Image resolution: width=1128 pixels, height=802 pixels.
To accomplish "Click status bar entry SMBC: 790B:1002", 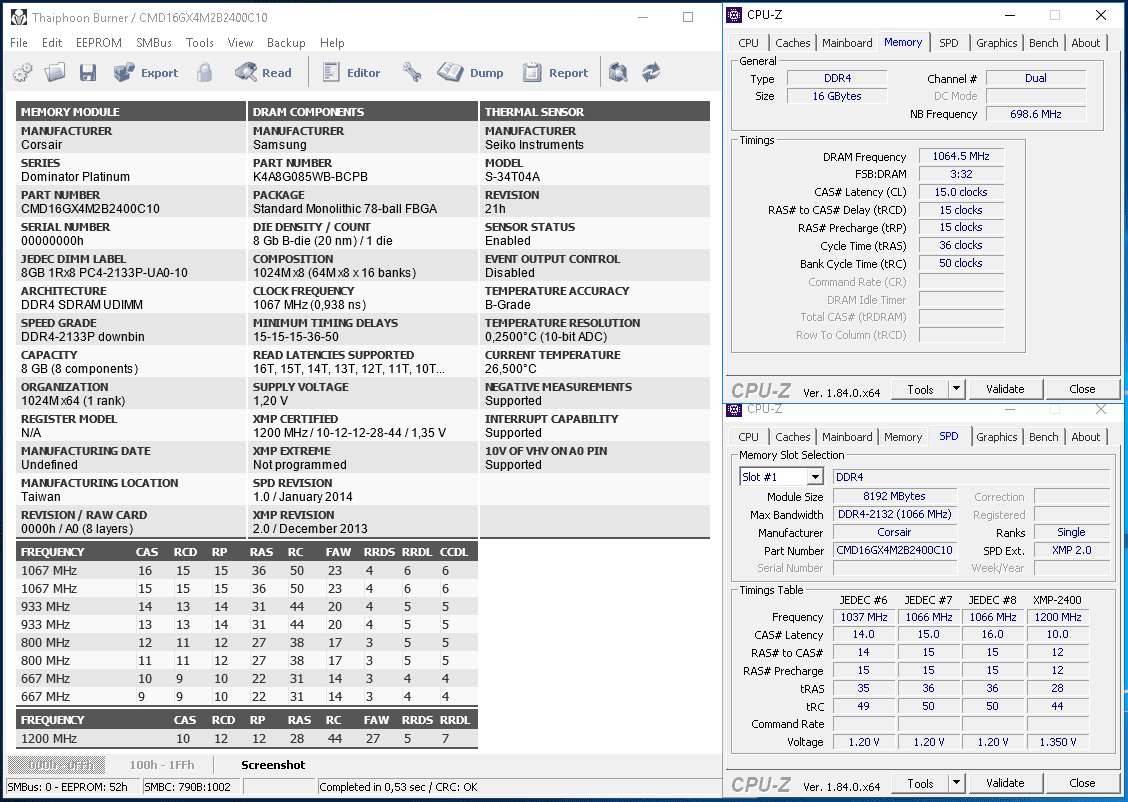I will 191,787.
